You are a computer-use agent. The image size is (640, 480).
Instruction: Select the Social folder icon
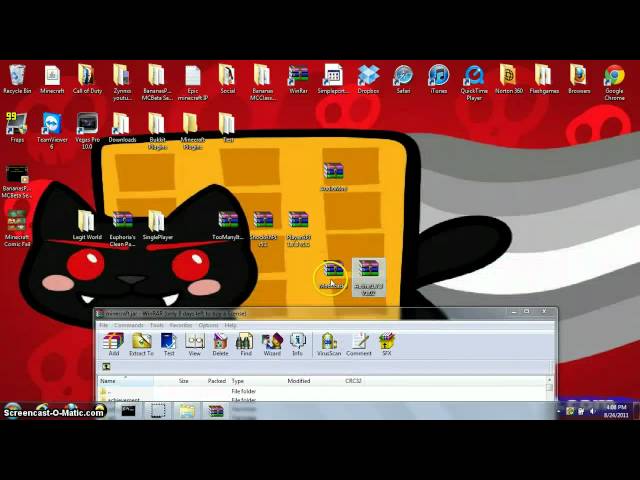point(227,80)
